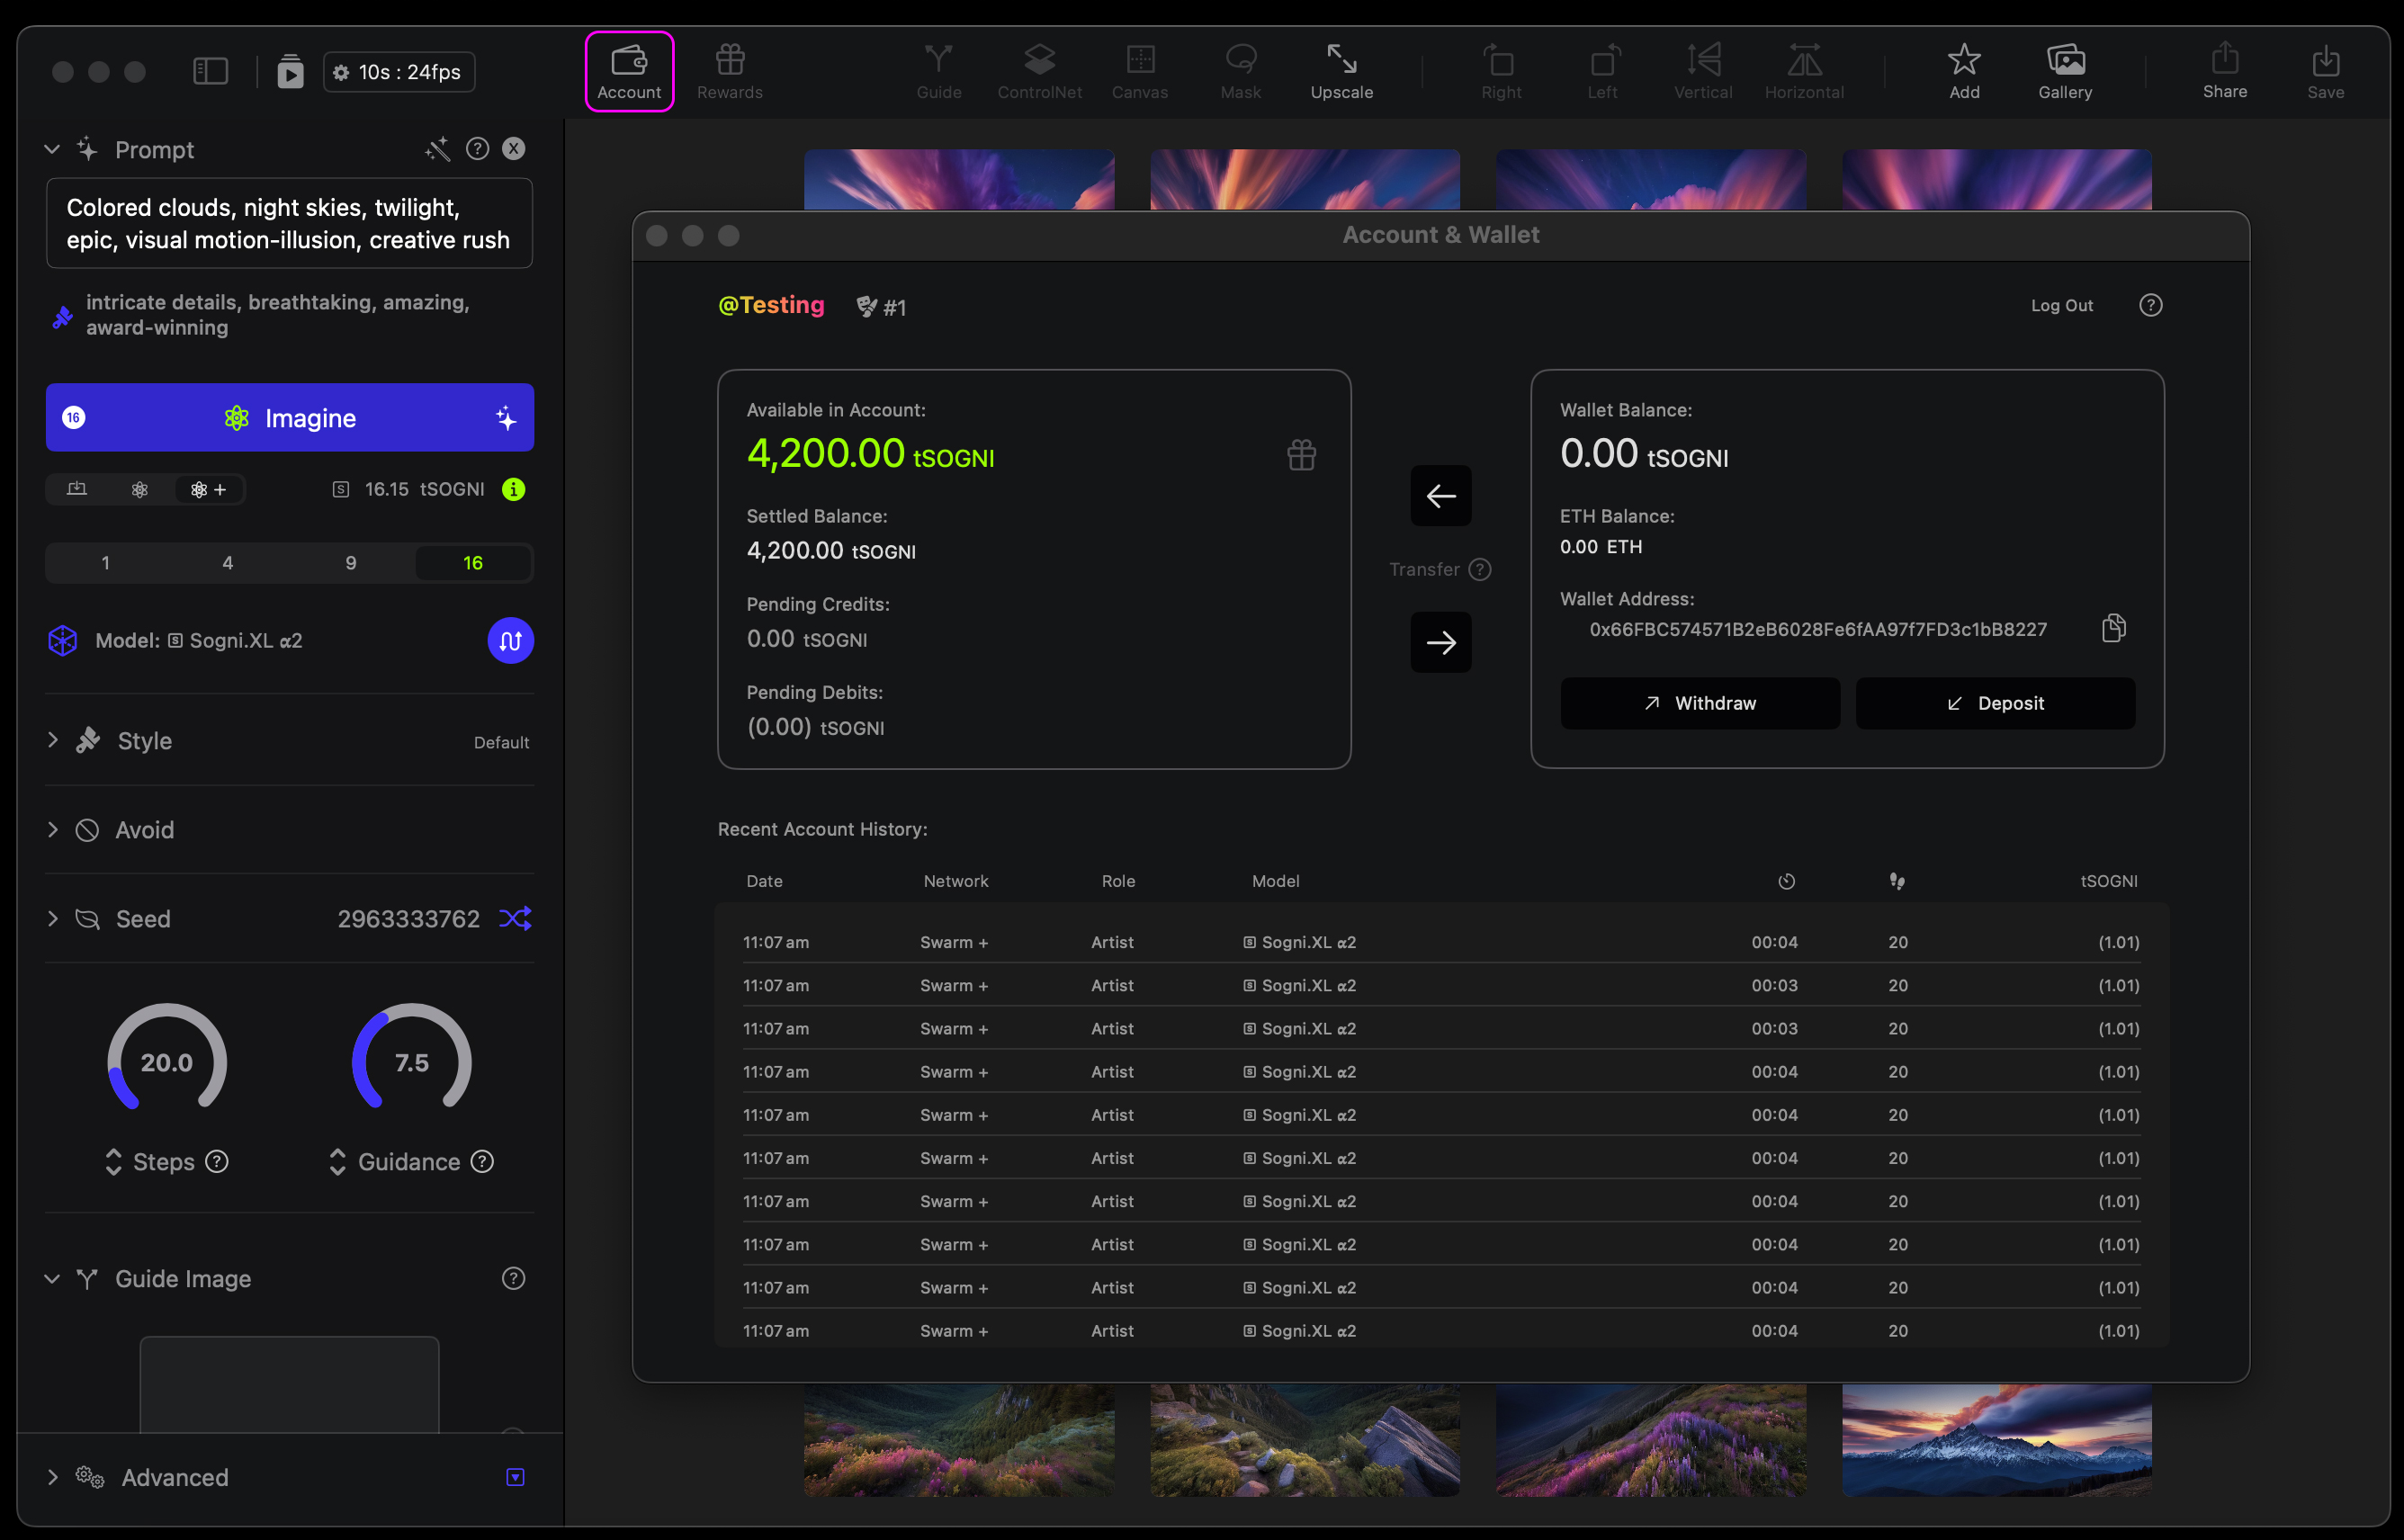This screenshot has width=2404, height=1540.
Task: Click the magic wand prompt enhancer icon
Action: [437, 149]
